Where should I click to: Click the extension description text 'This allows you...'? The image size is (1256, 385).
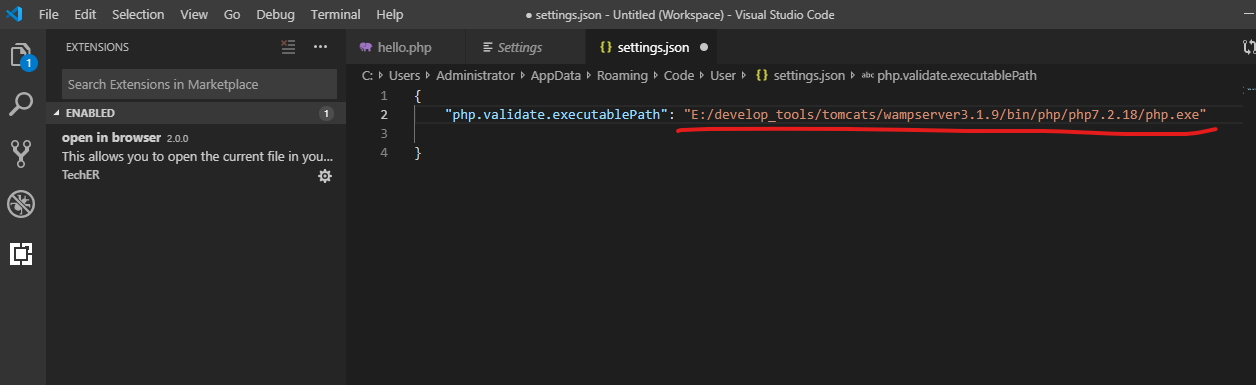click(198, 156)
